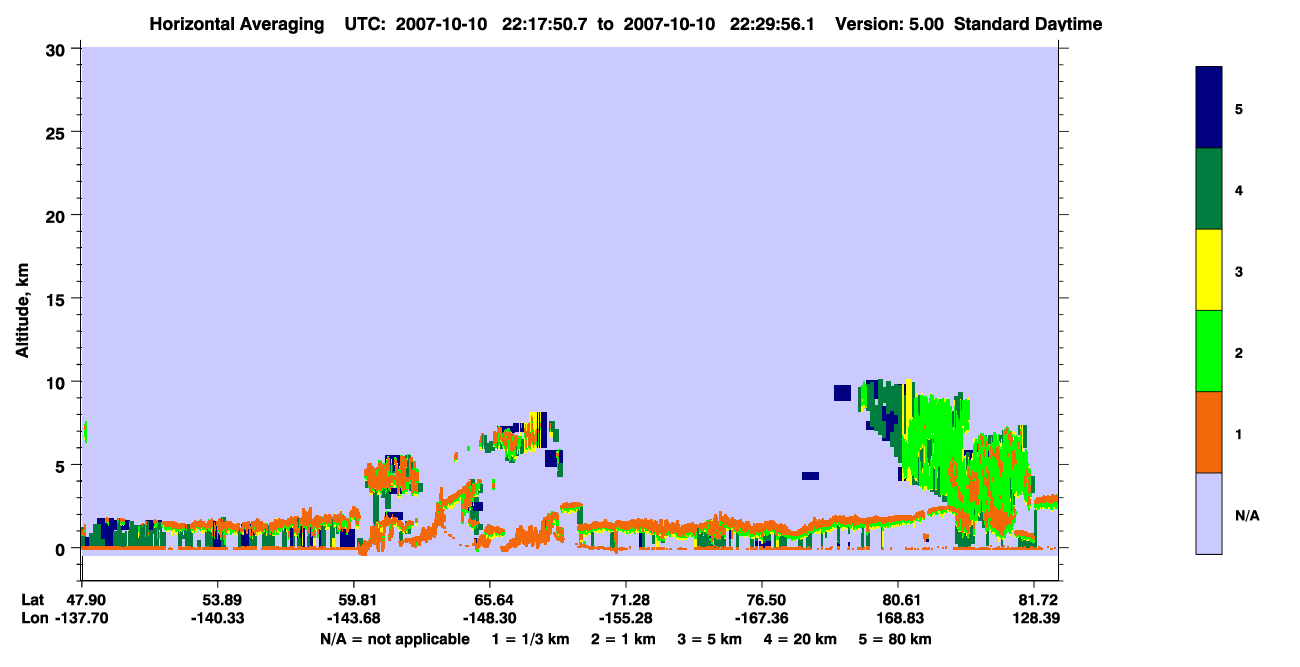Click the latitude value 76.50
Screen dimensions: 1300x667
(763, 600)
